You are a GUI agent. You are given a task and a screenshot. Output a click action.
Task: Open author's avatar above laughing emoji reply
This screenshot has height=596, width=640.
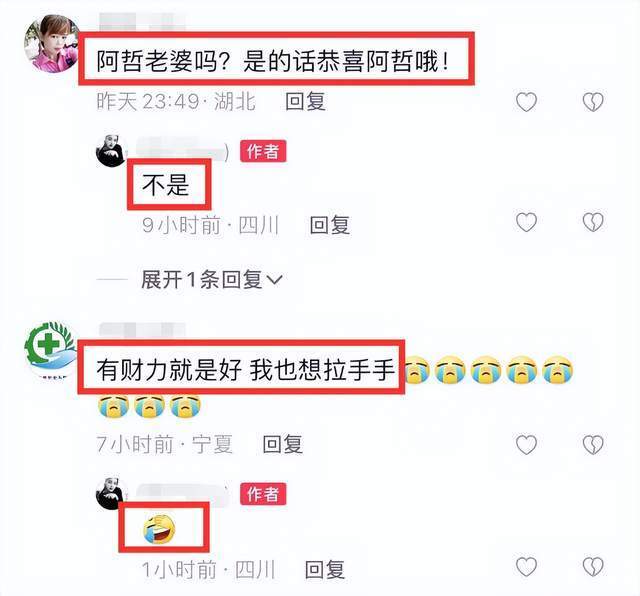coord(111,494)
